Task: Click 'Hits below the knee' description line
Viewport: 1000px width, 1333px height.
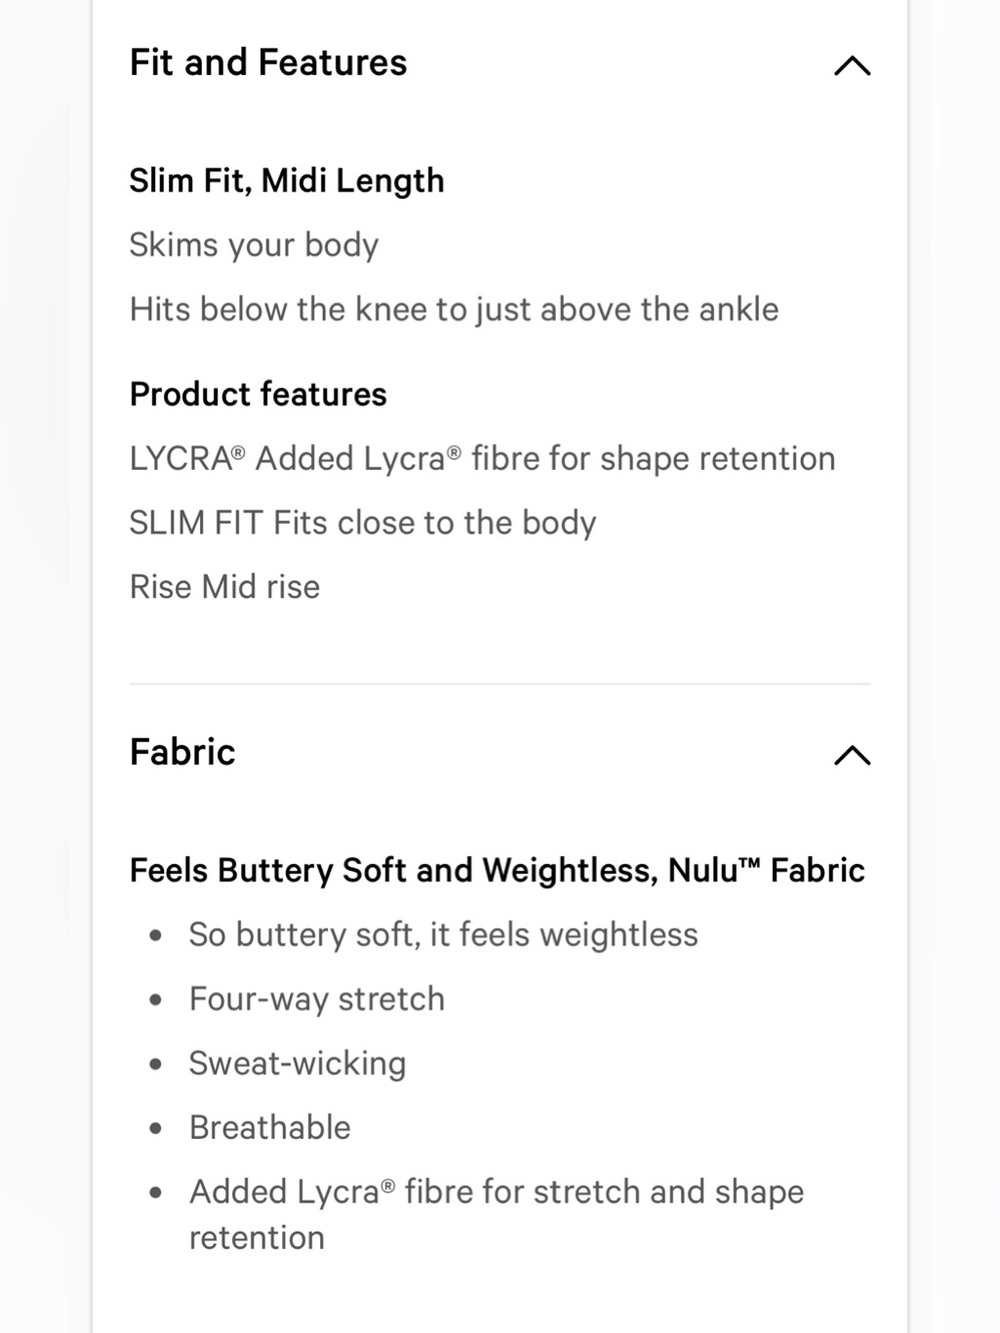Action: pos(454,309)
